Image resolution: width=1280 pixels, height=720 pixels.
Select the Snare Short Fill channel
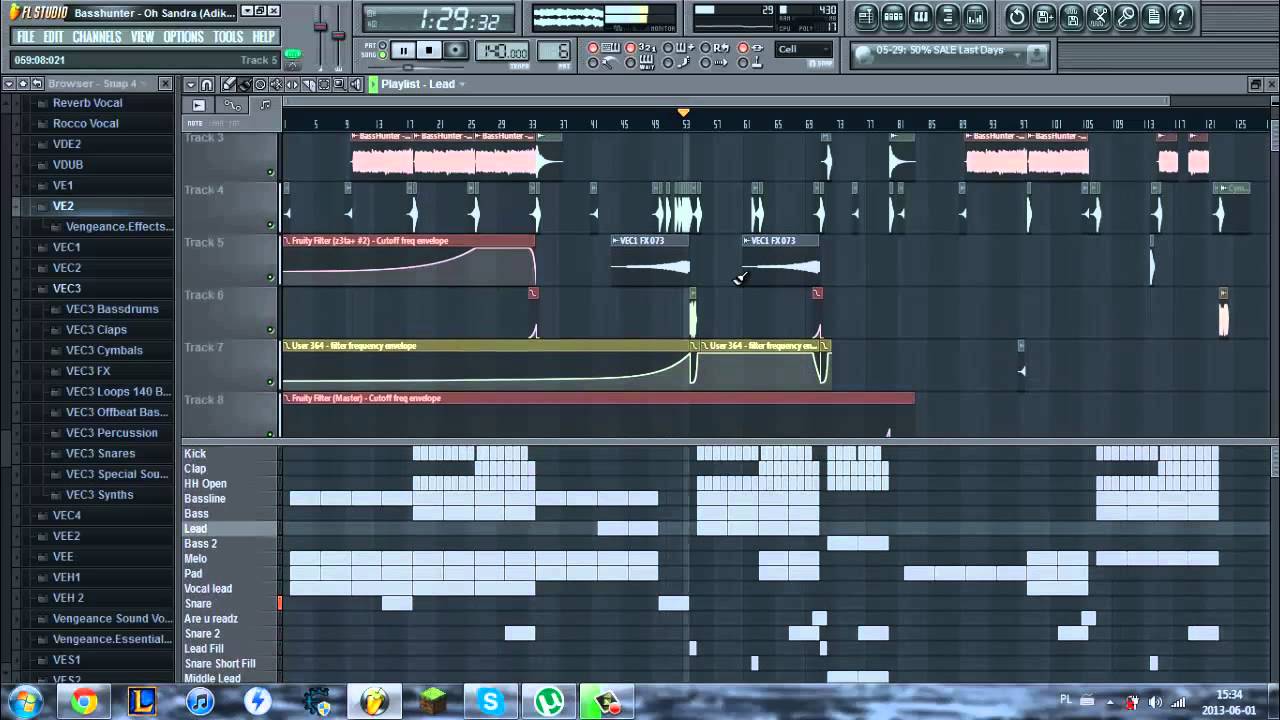pos(220,664)
